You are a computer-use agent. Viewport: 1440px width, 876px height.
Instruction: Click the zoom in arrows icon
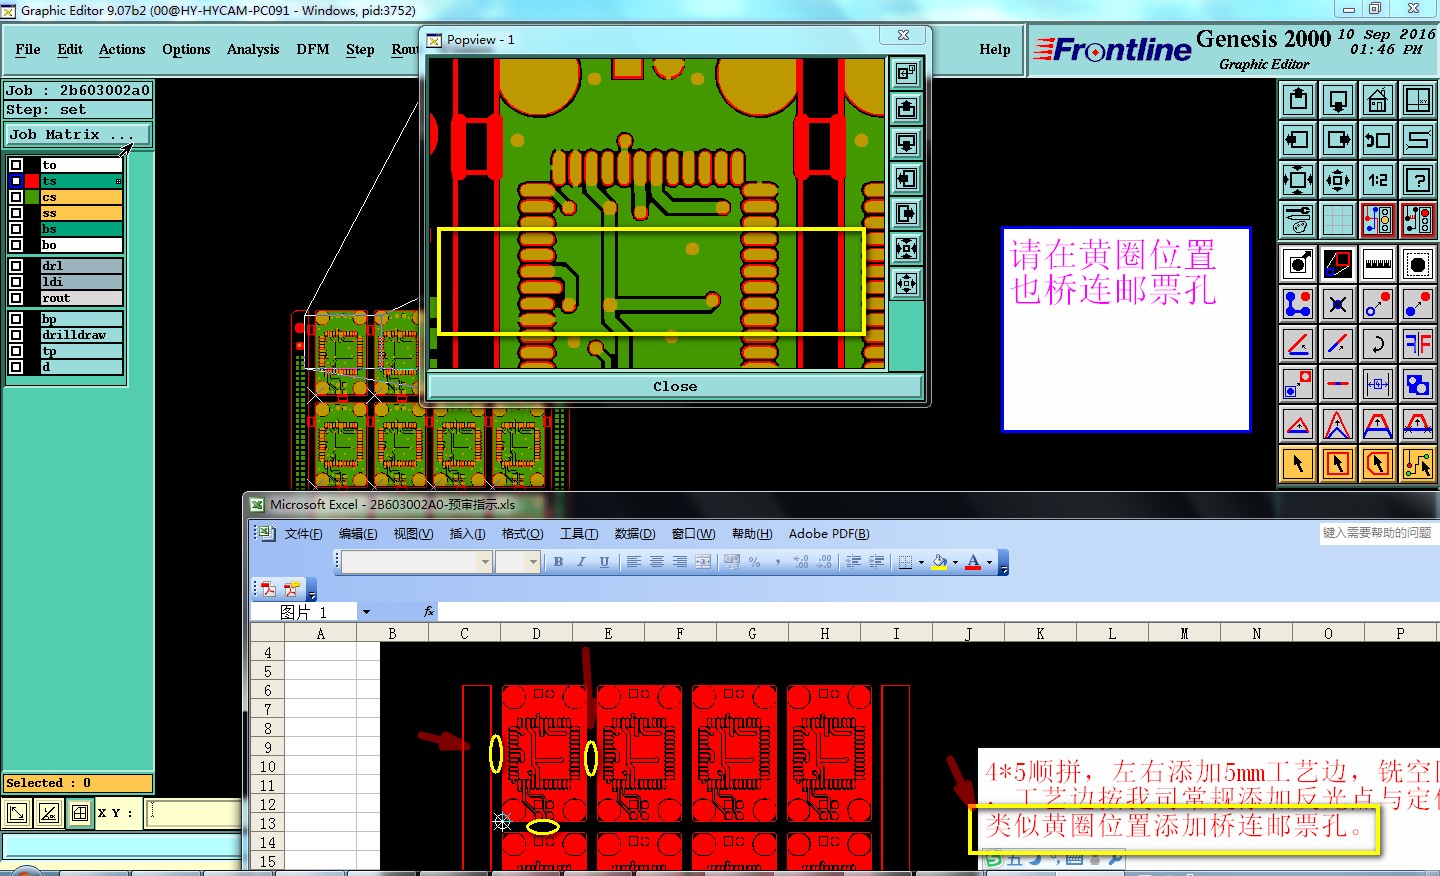(1298, 180)
